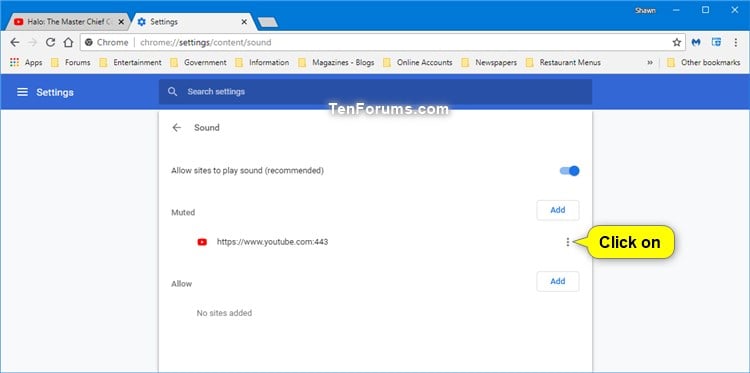The width and height of the screenshot is (750, 373).
Task: Click into the Search settings field
Action: pos(375,92)
